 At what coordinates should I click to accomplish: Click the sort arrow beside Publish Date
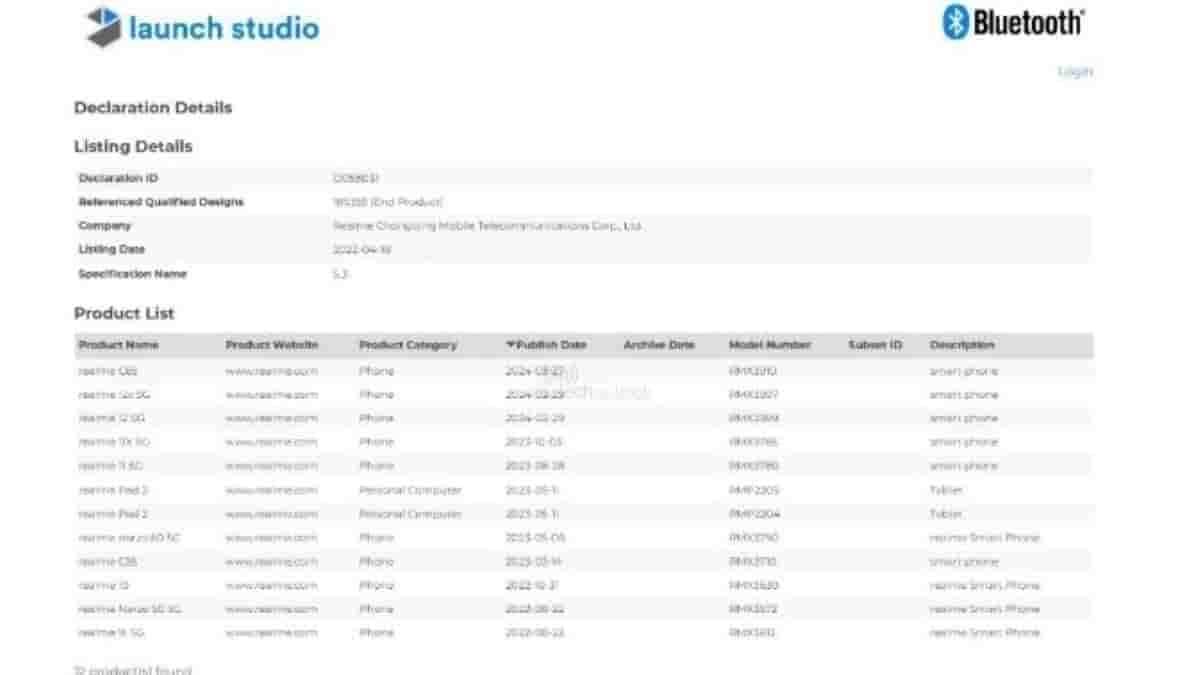click(511, 345)
